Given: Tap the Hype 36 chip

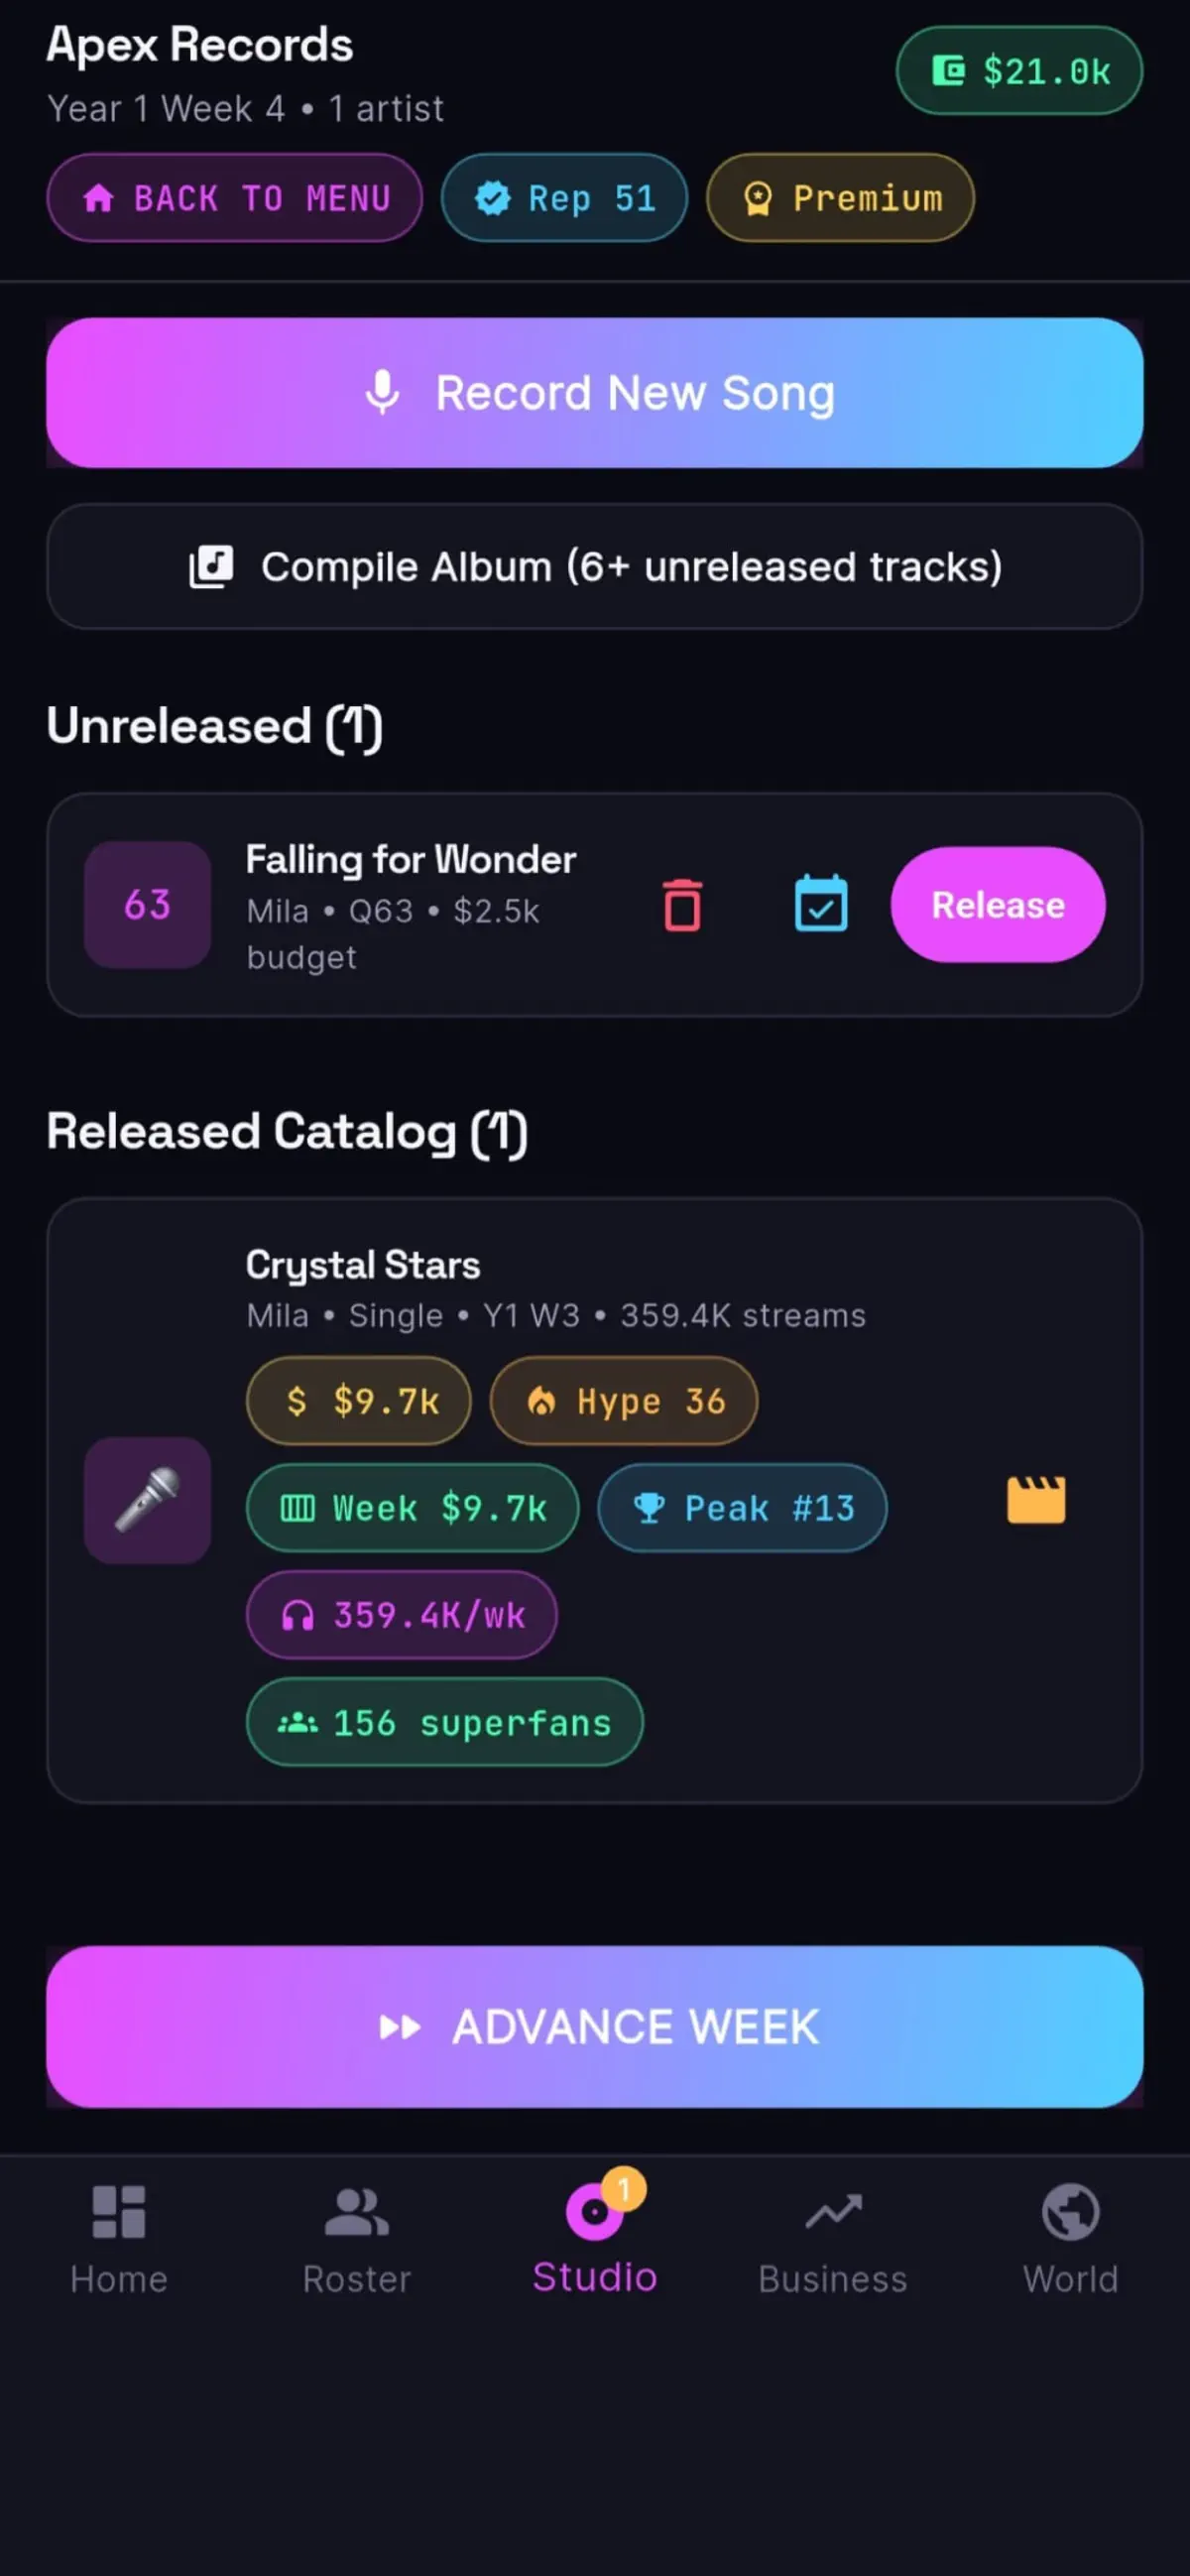Looking at the screenshot, I should click(x=624, y=1401).
